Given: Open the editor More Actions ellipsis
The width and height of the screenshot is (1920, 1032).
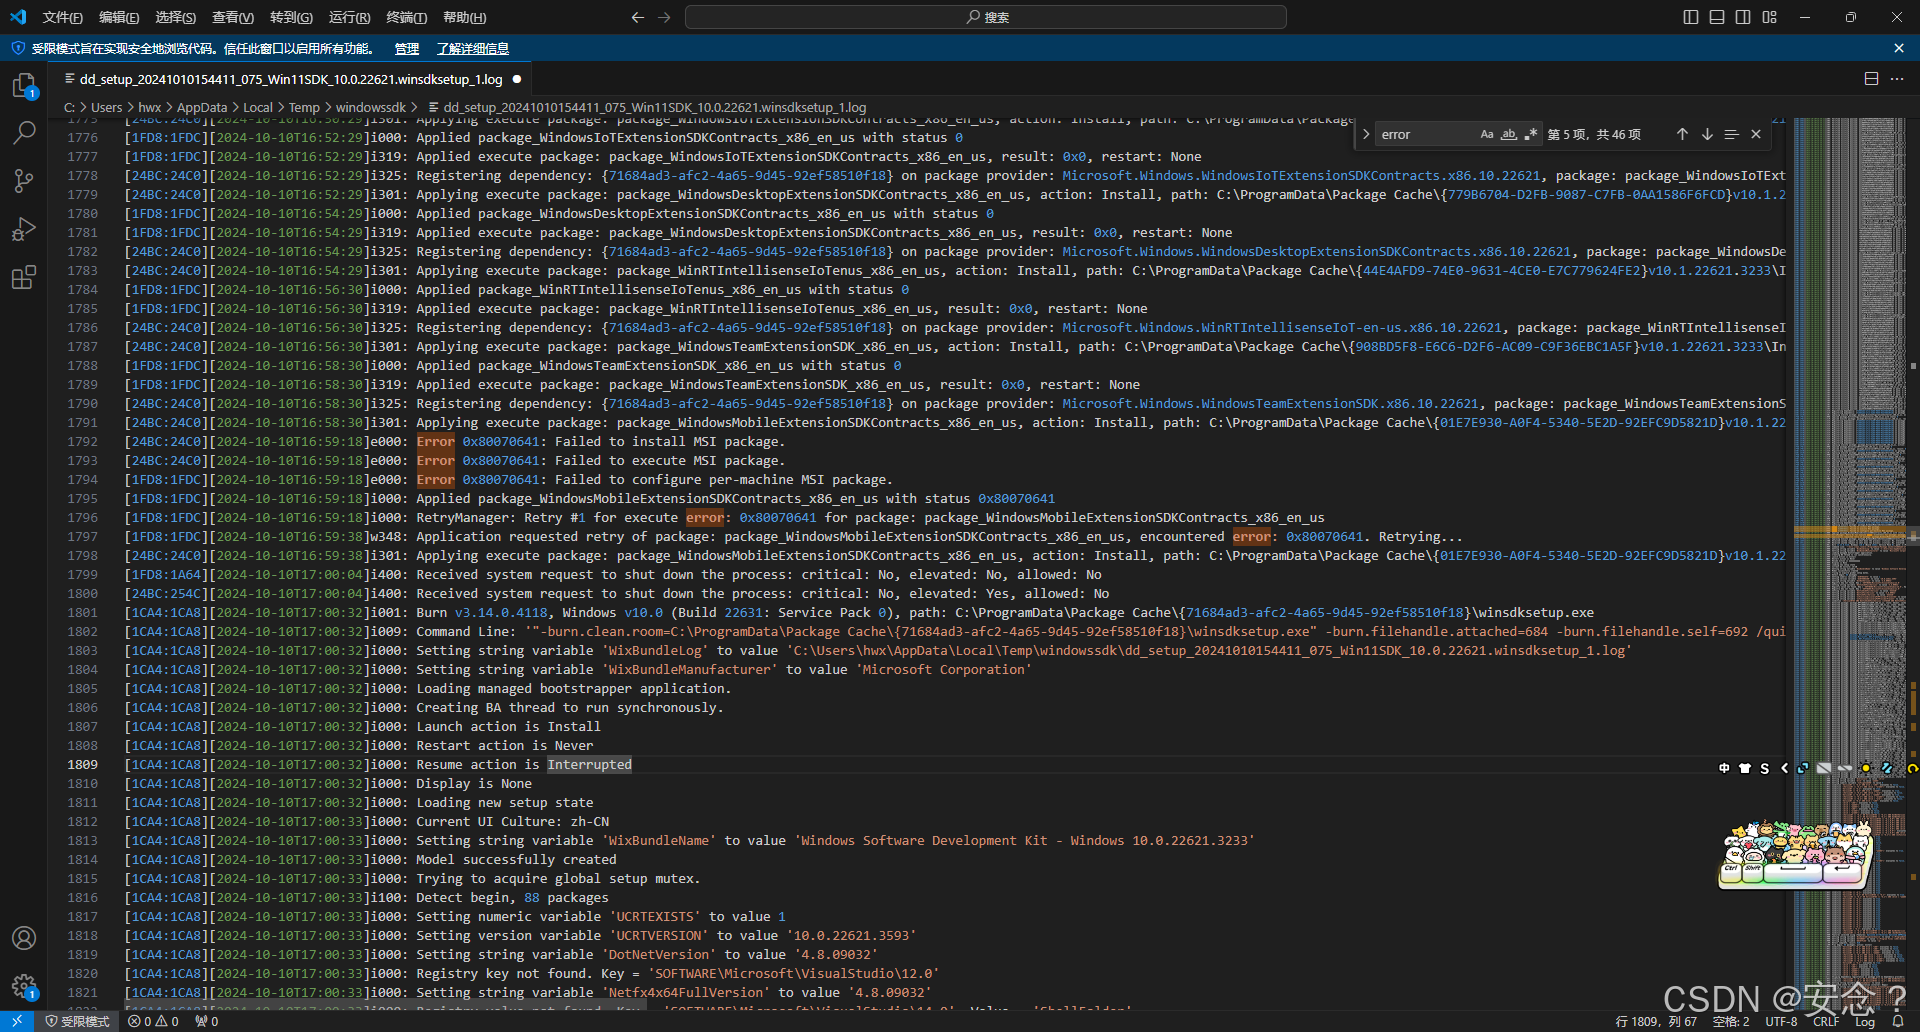Looking at the screenshot, I should [x=1897, y=79].
